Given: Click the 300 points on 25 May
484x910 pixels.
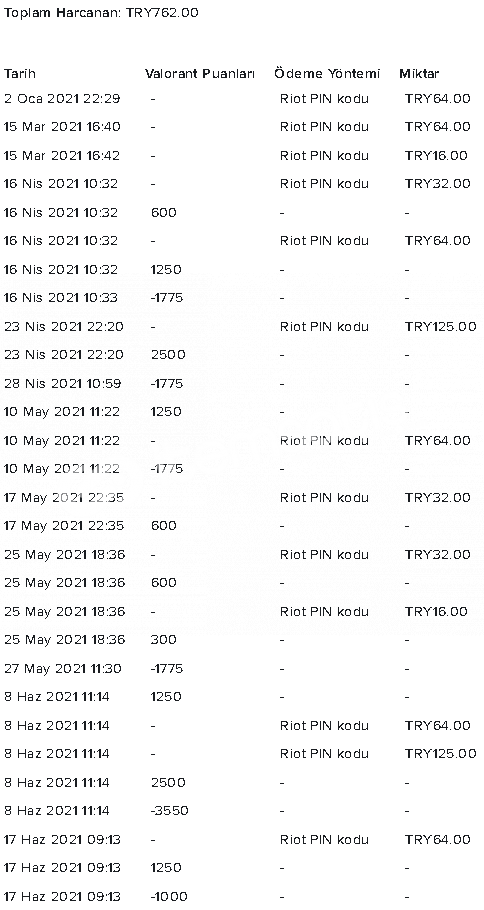Looking at the screenshot, I should [164, 640].
